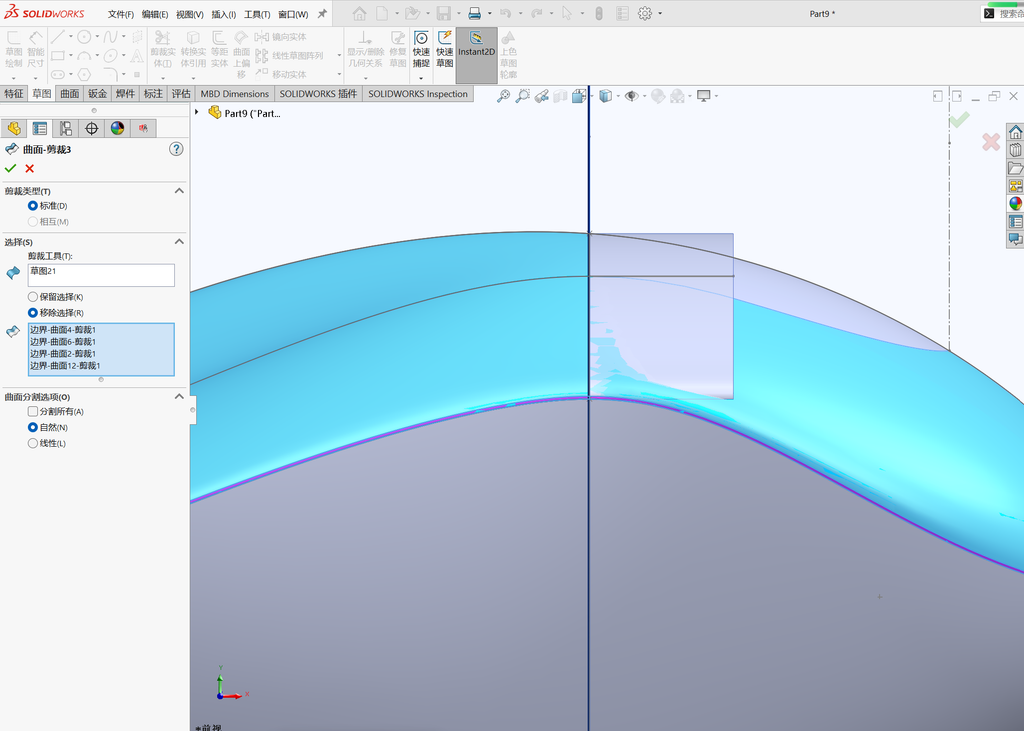Switch to the 特征 ribbon tab
This screenshot has height=731, width=1024.
tap(14, 93)
